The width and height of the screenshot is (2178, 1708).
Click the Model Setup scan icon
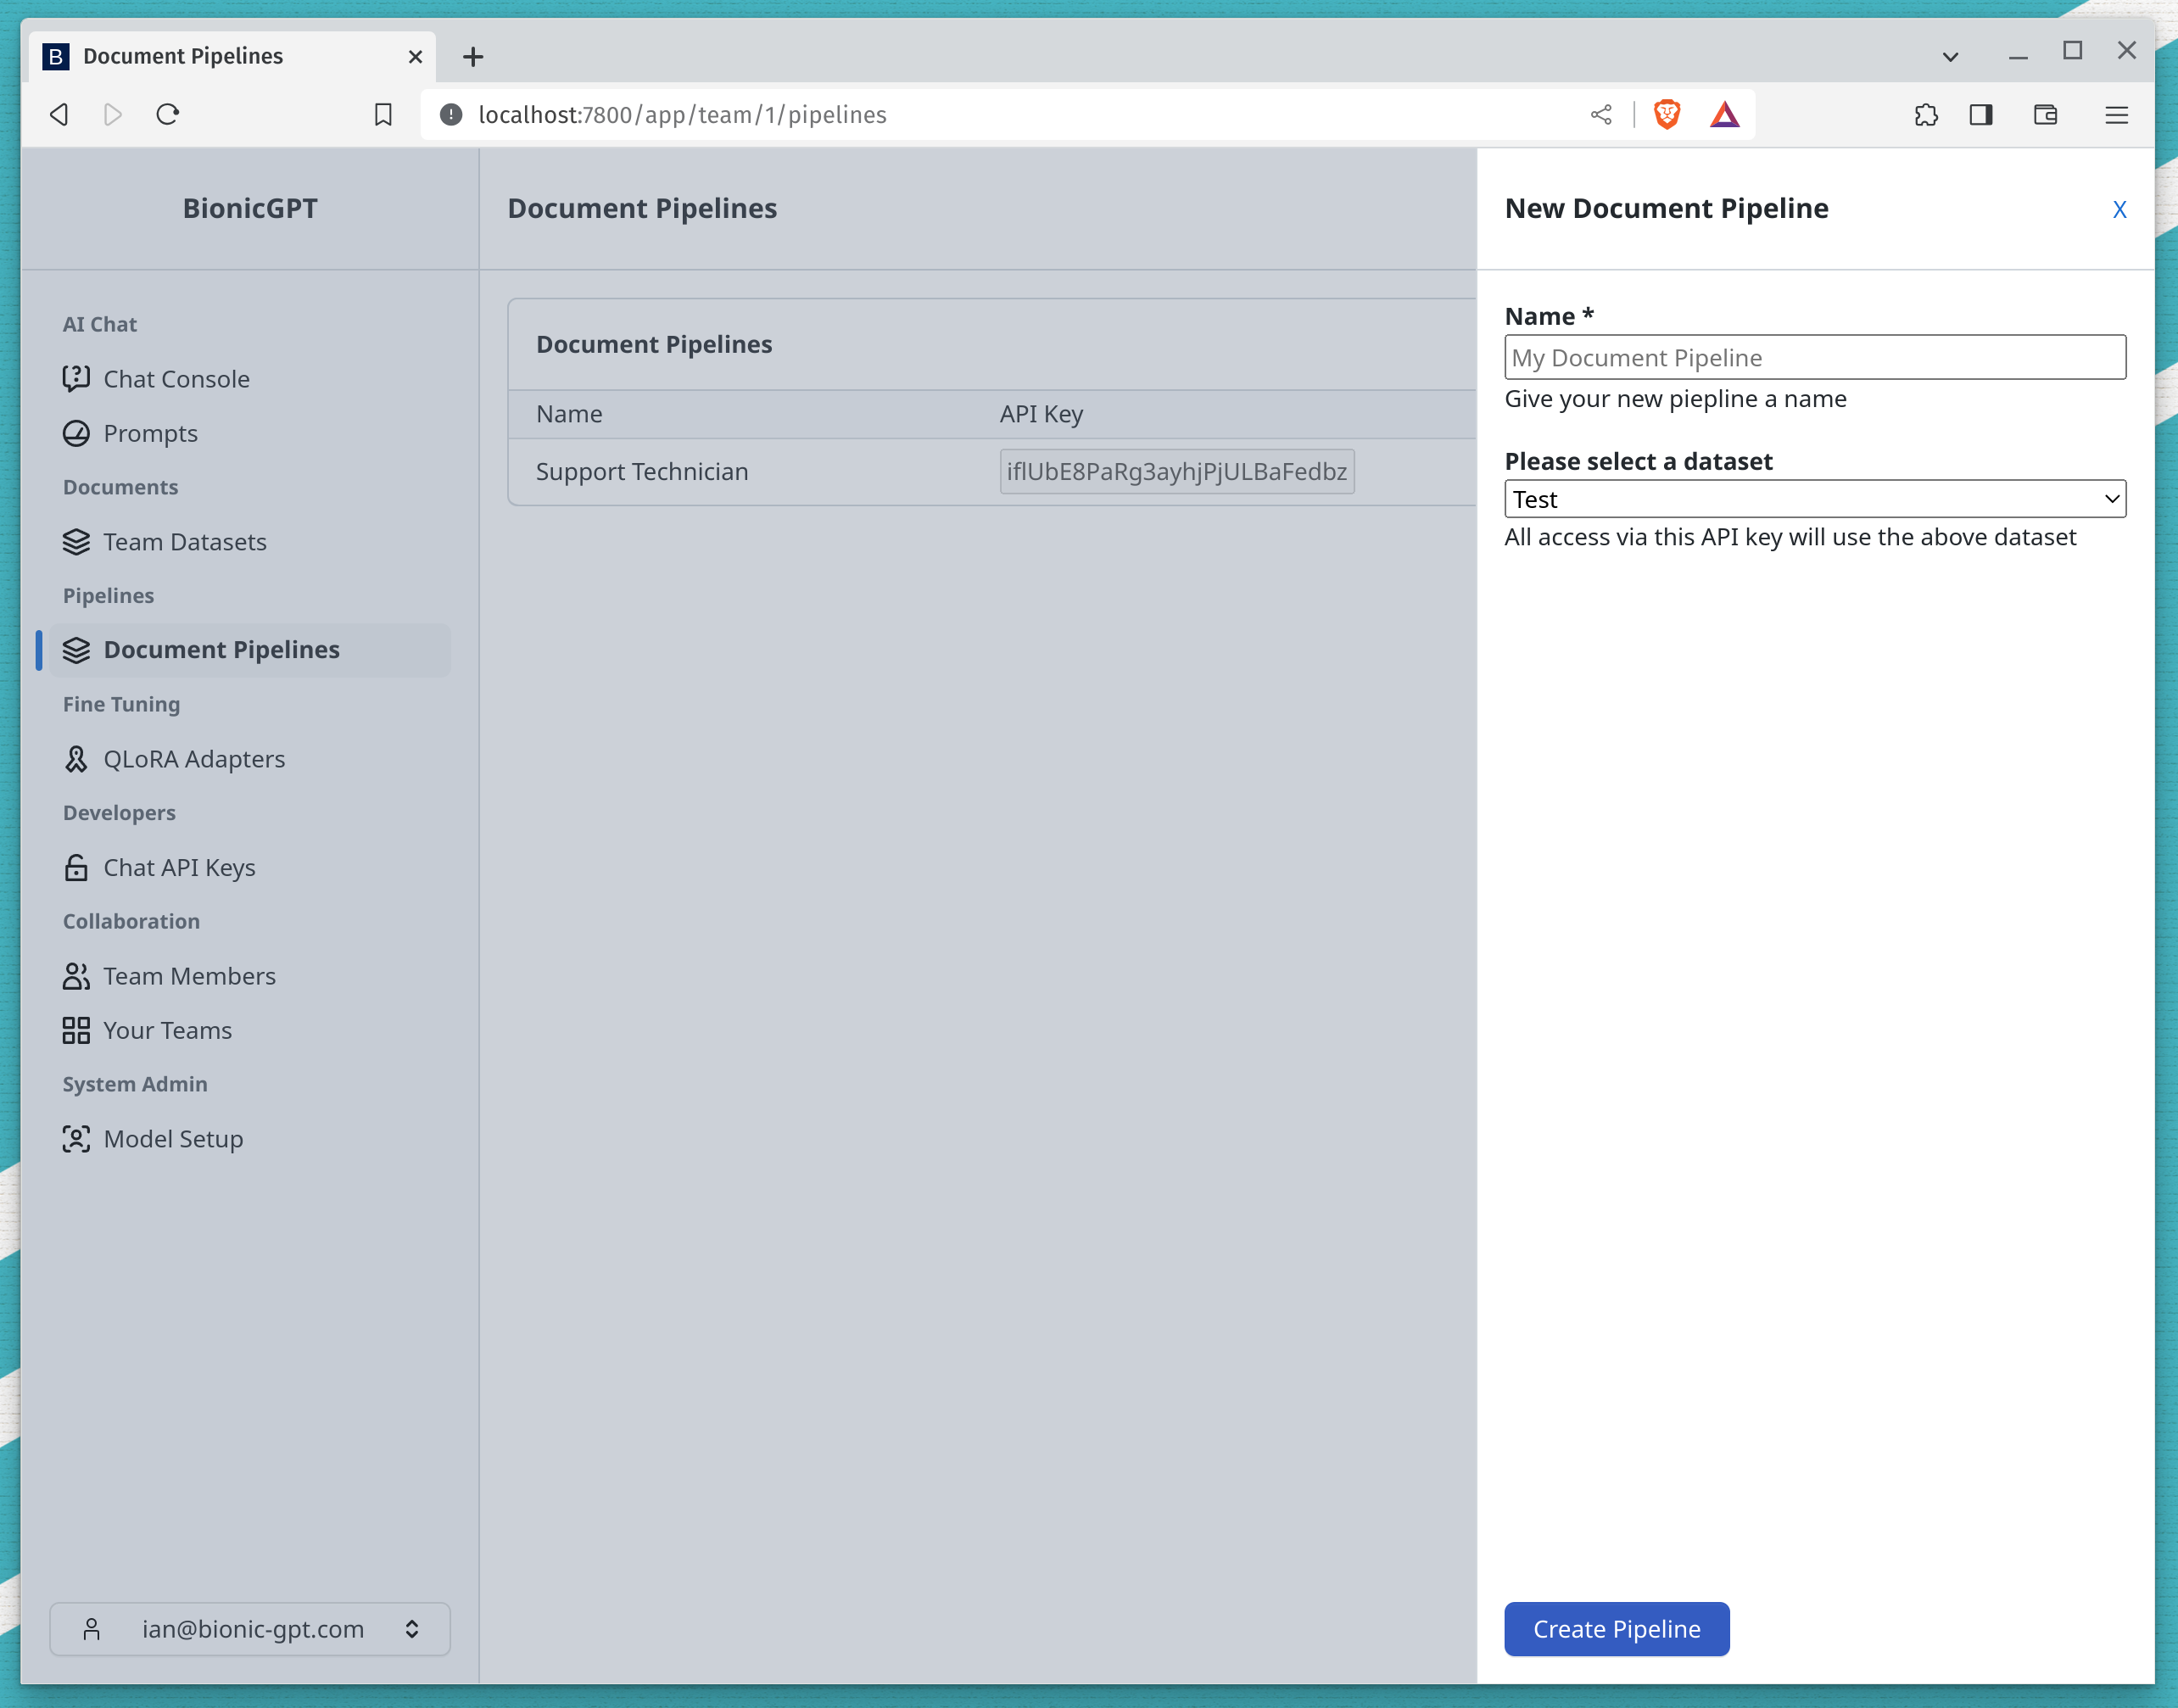tap(76, 1139)
